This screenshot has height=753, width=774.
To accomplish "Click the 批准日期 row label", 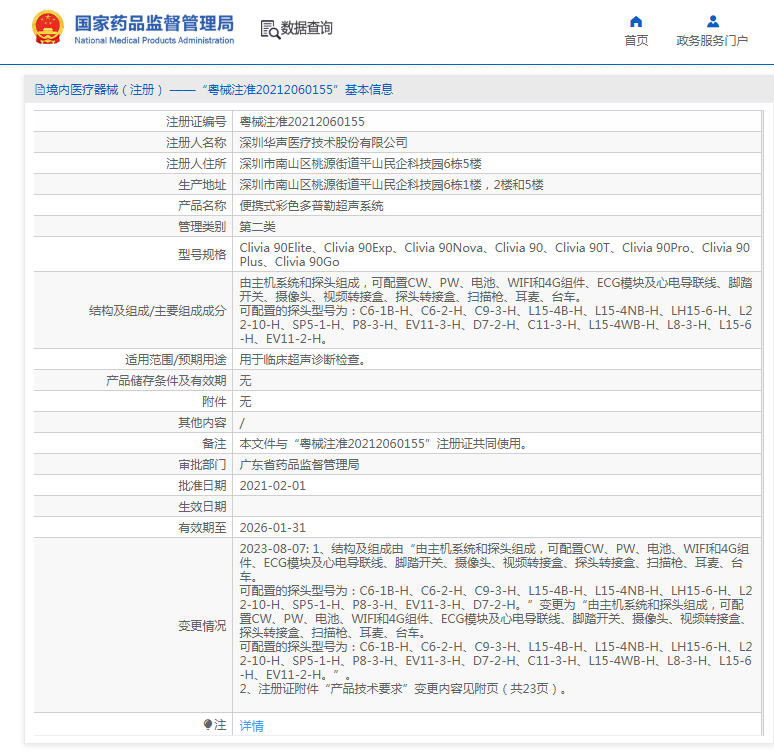I will click(x=202, y=485).
